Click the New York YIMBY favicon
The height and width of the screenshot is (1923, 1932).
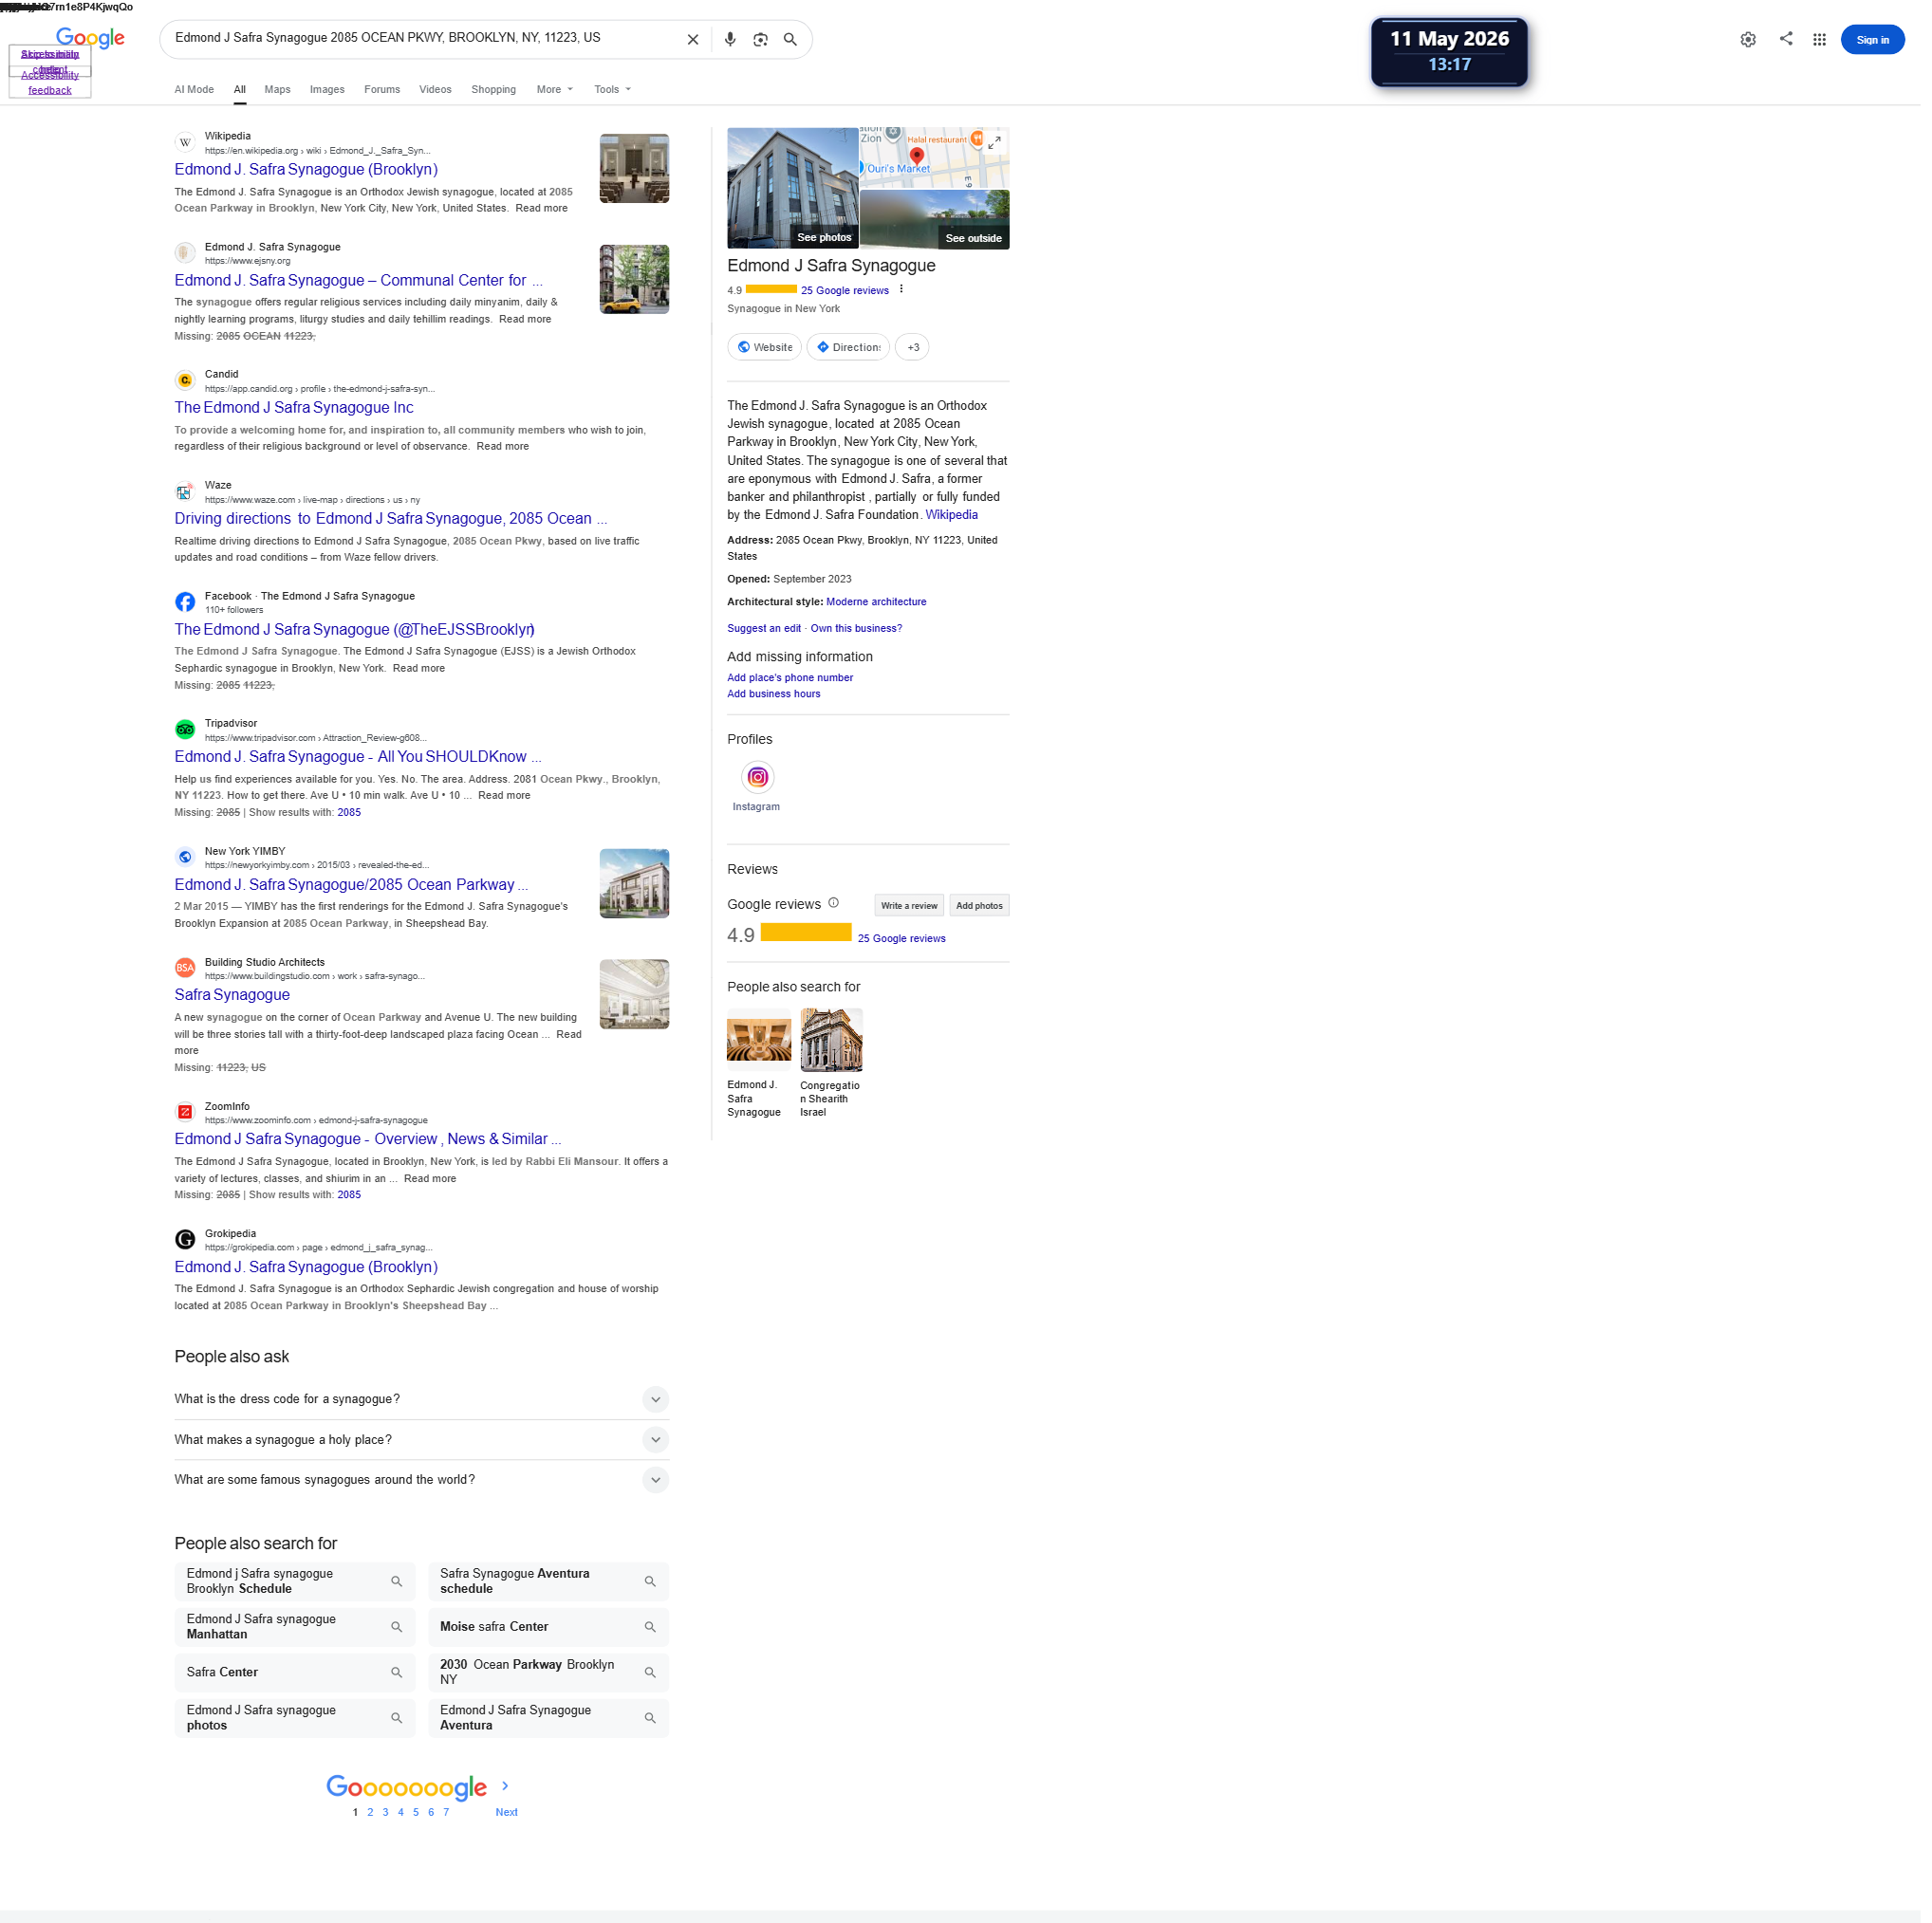[x=186, y=861]
